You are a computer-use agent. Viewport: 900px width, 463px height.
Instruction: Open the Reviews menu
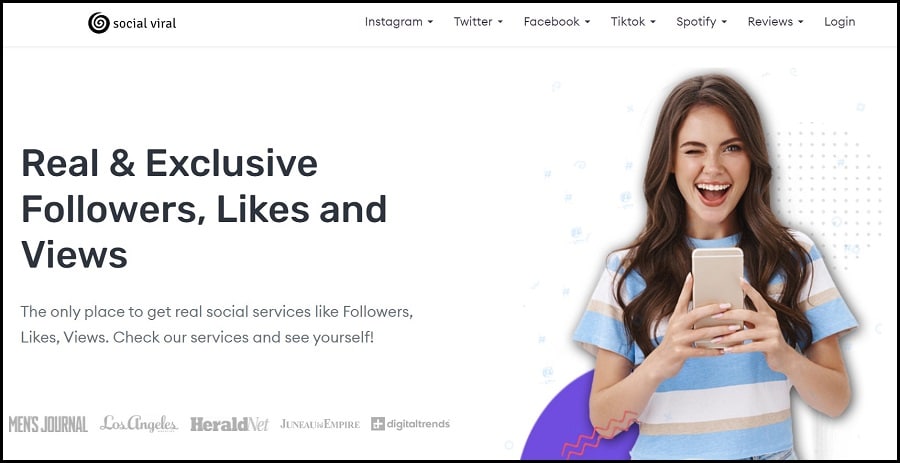click(x=775, y=22)
